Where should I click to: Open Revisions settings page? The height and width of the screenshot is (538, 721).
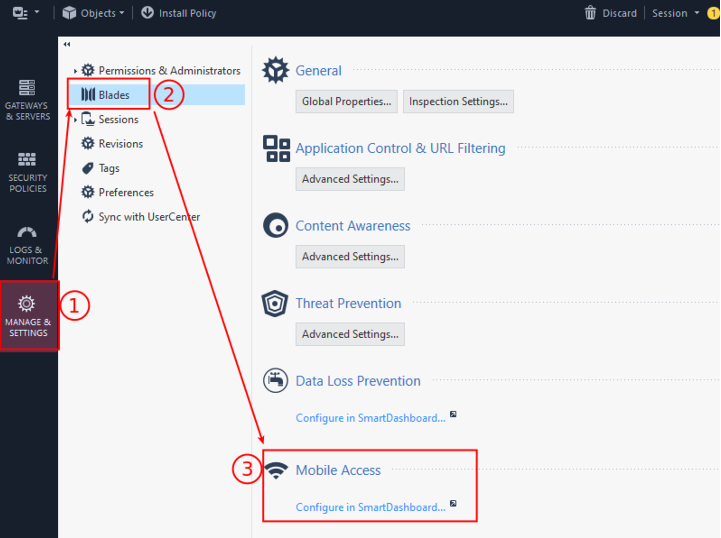point(120,144)
